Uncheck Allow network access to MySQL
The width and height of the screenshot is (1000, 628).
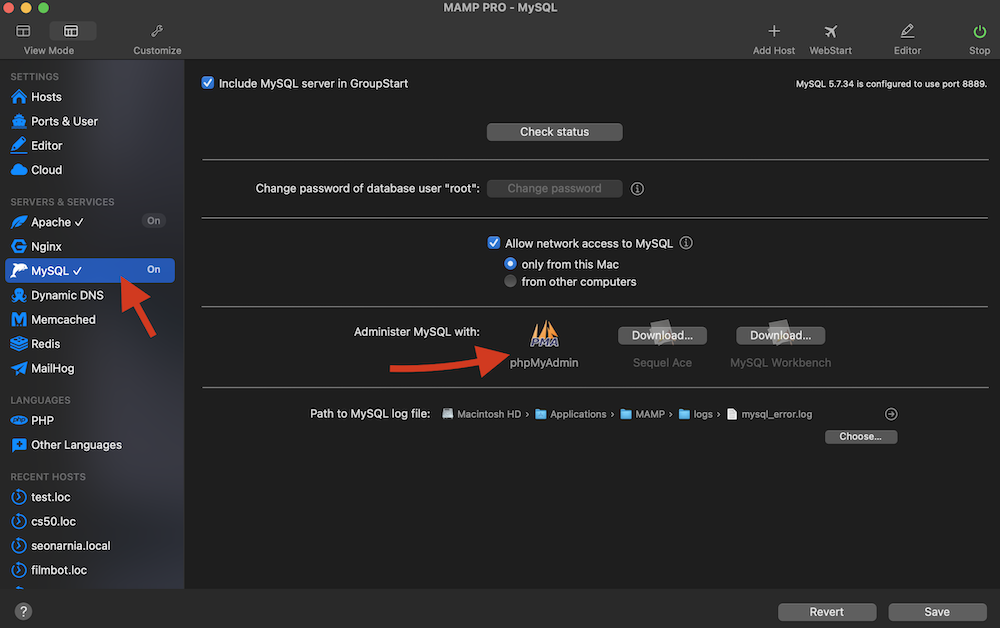click(493, 243)
